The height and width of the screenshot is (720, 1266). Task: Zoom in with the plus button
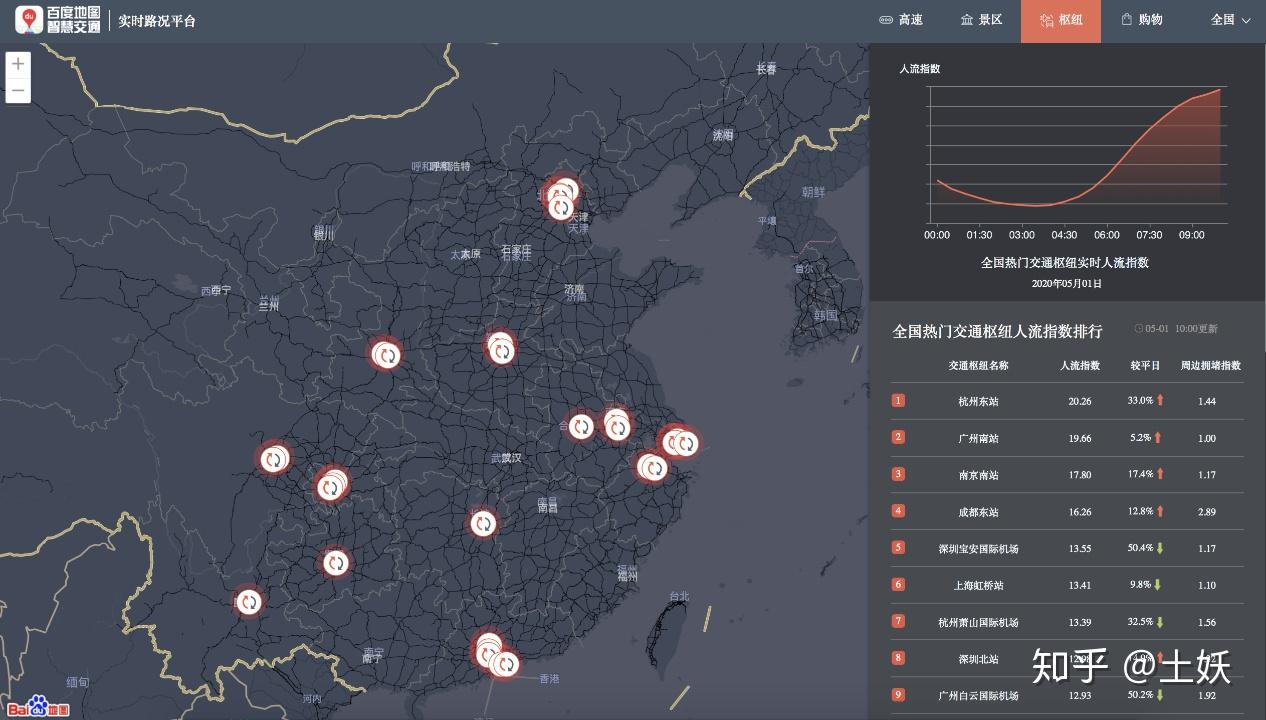pos(18,65)
